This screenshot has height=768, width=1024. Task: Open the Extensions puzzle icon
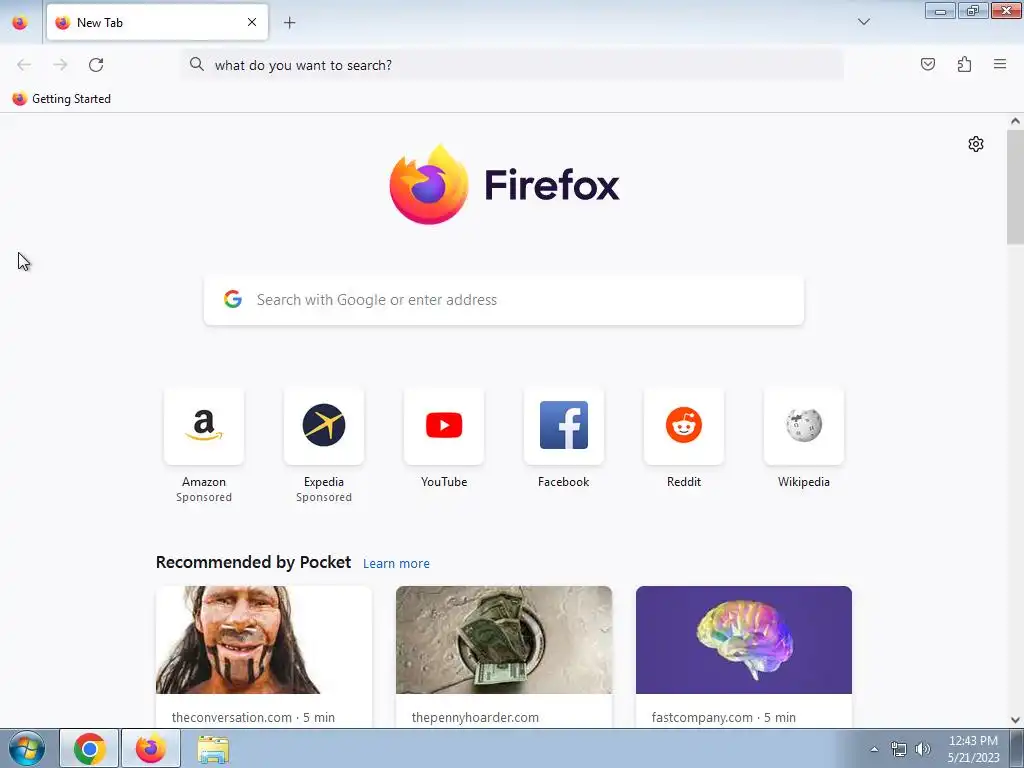pyautogui.click(x=964, y=64)
